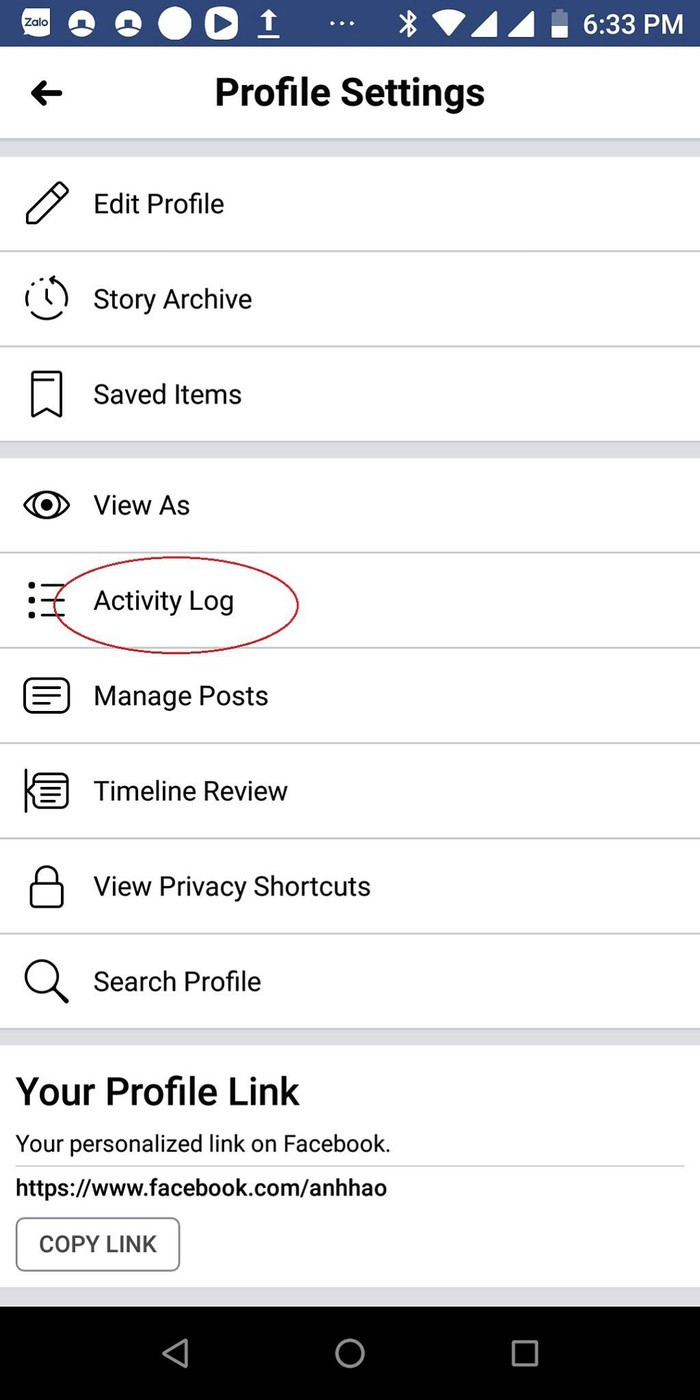The width and height of the screenshot is (700, 1400).
Task: Open the Activity Log menu item
Action: (164, 601)
